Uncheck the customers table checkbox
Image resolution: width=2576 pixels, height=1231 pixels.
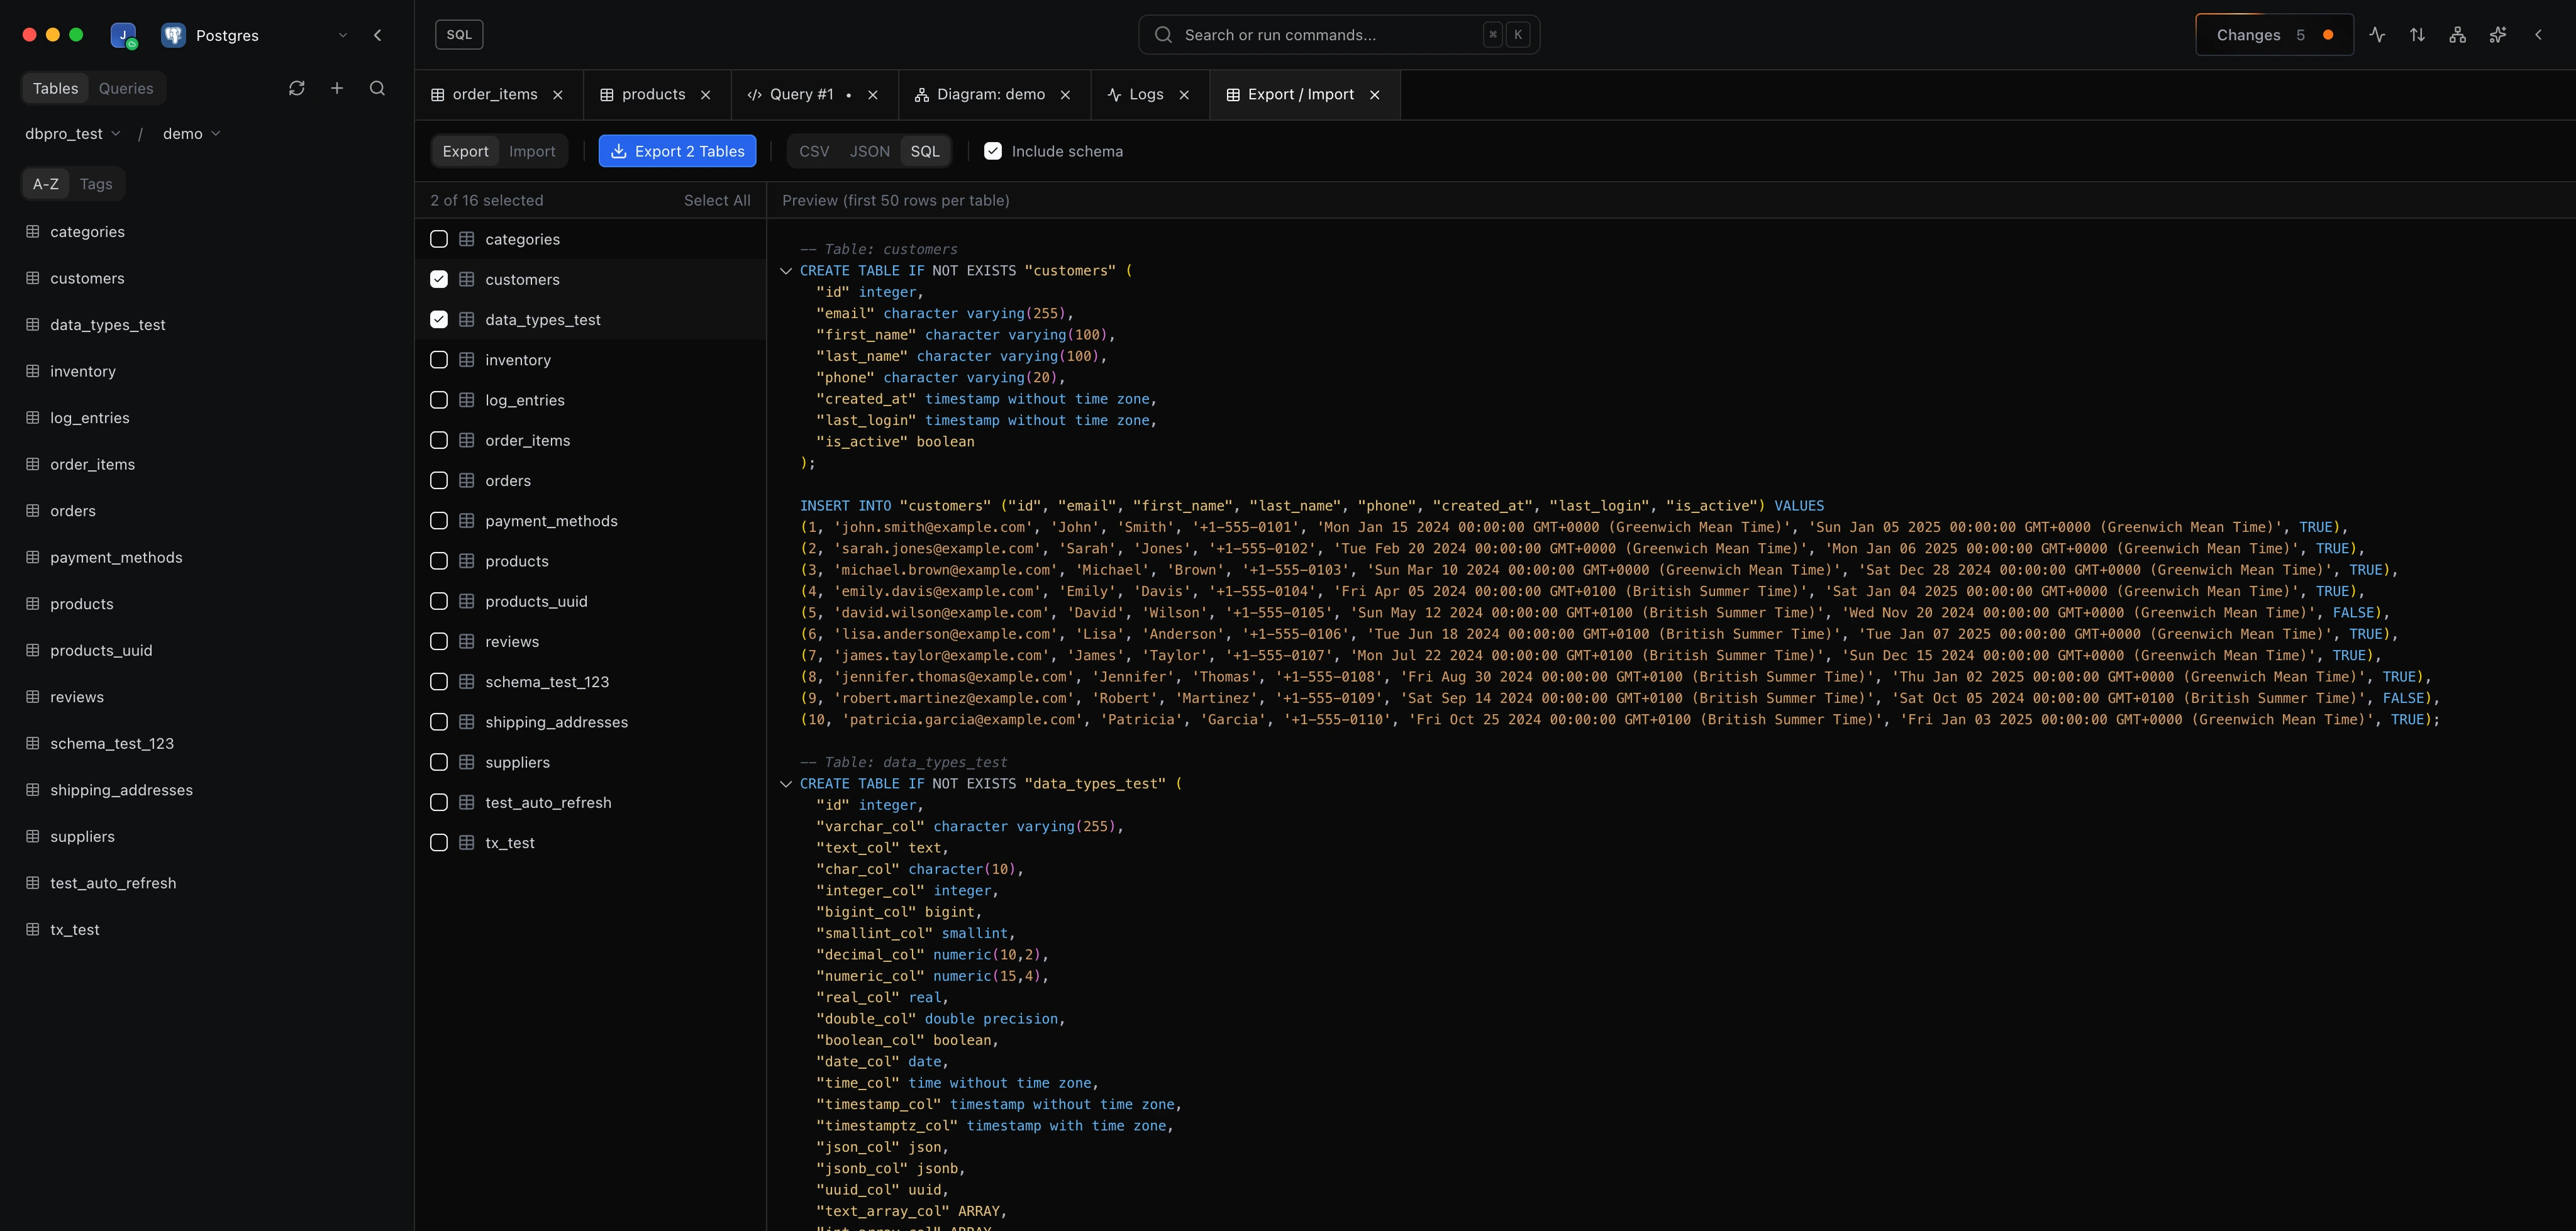(439, 279)
